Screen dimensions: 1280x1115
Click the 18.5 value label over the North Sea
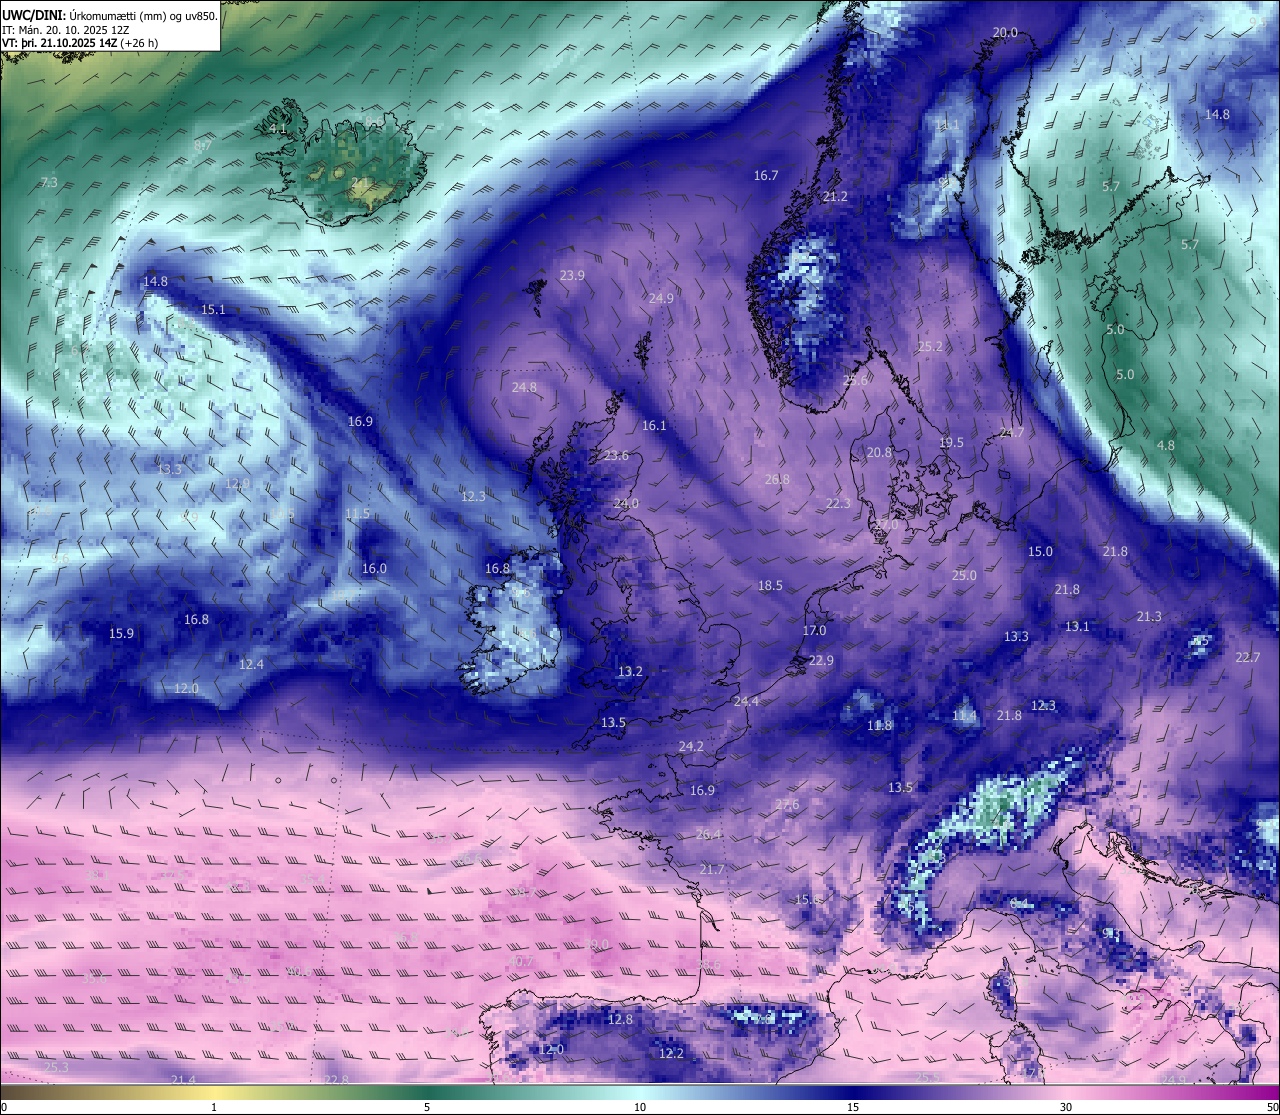[x=770, y=586]
